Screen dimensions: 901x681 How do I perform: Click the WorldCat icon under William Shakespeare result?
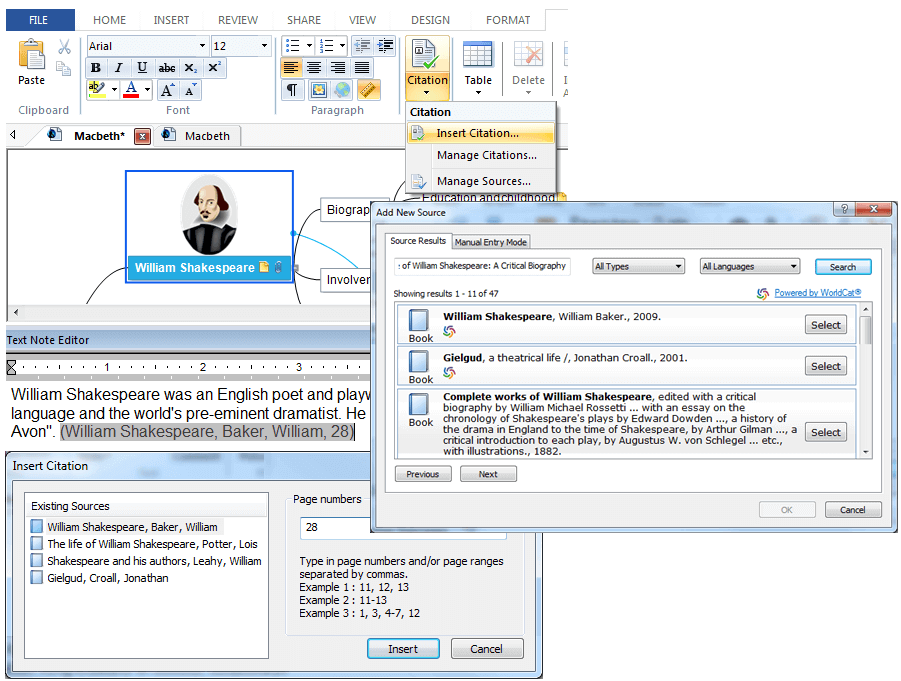pos(449,331)
